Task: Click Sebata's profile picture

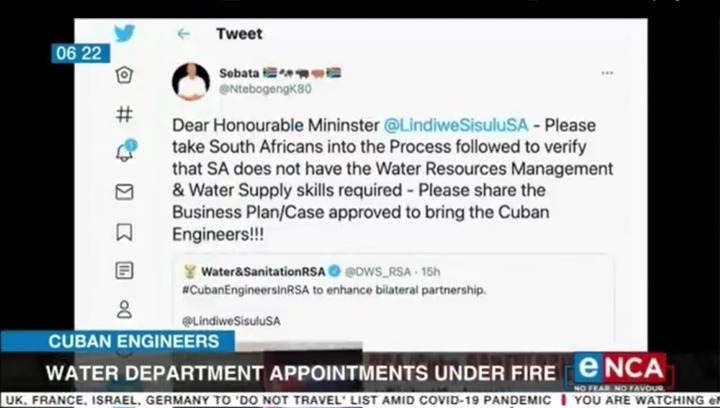Action: (x=191, y=82)
